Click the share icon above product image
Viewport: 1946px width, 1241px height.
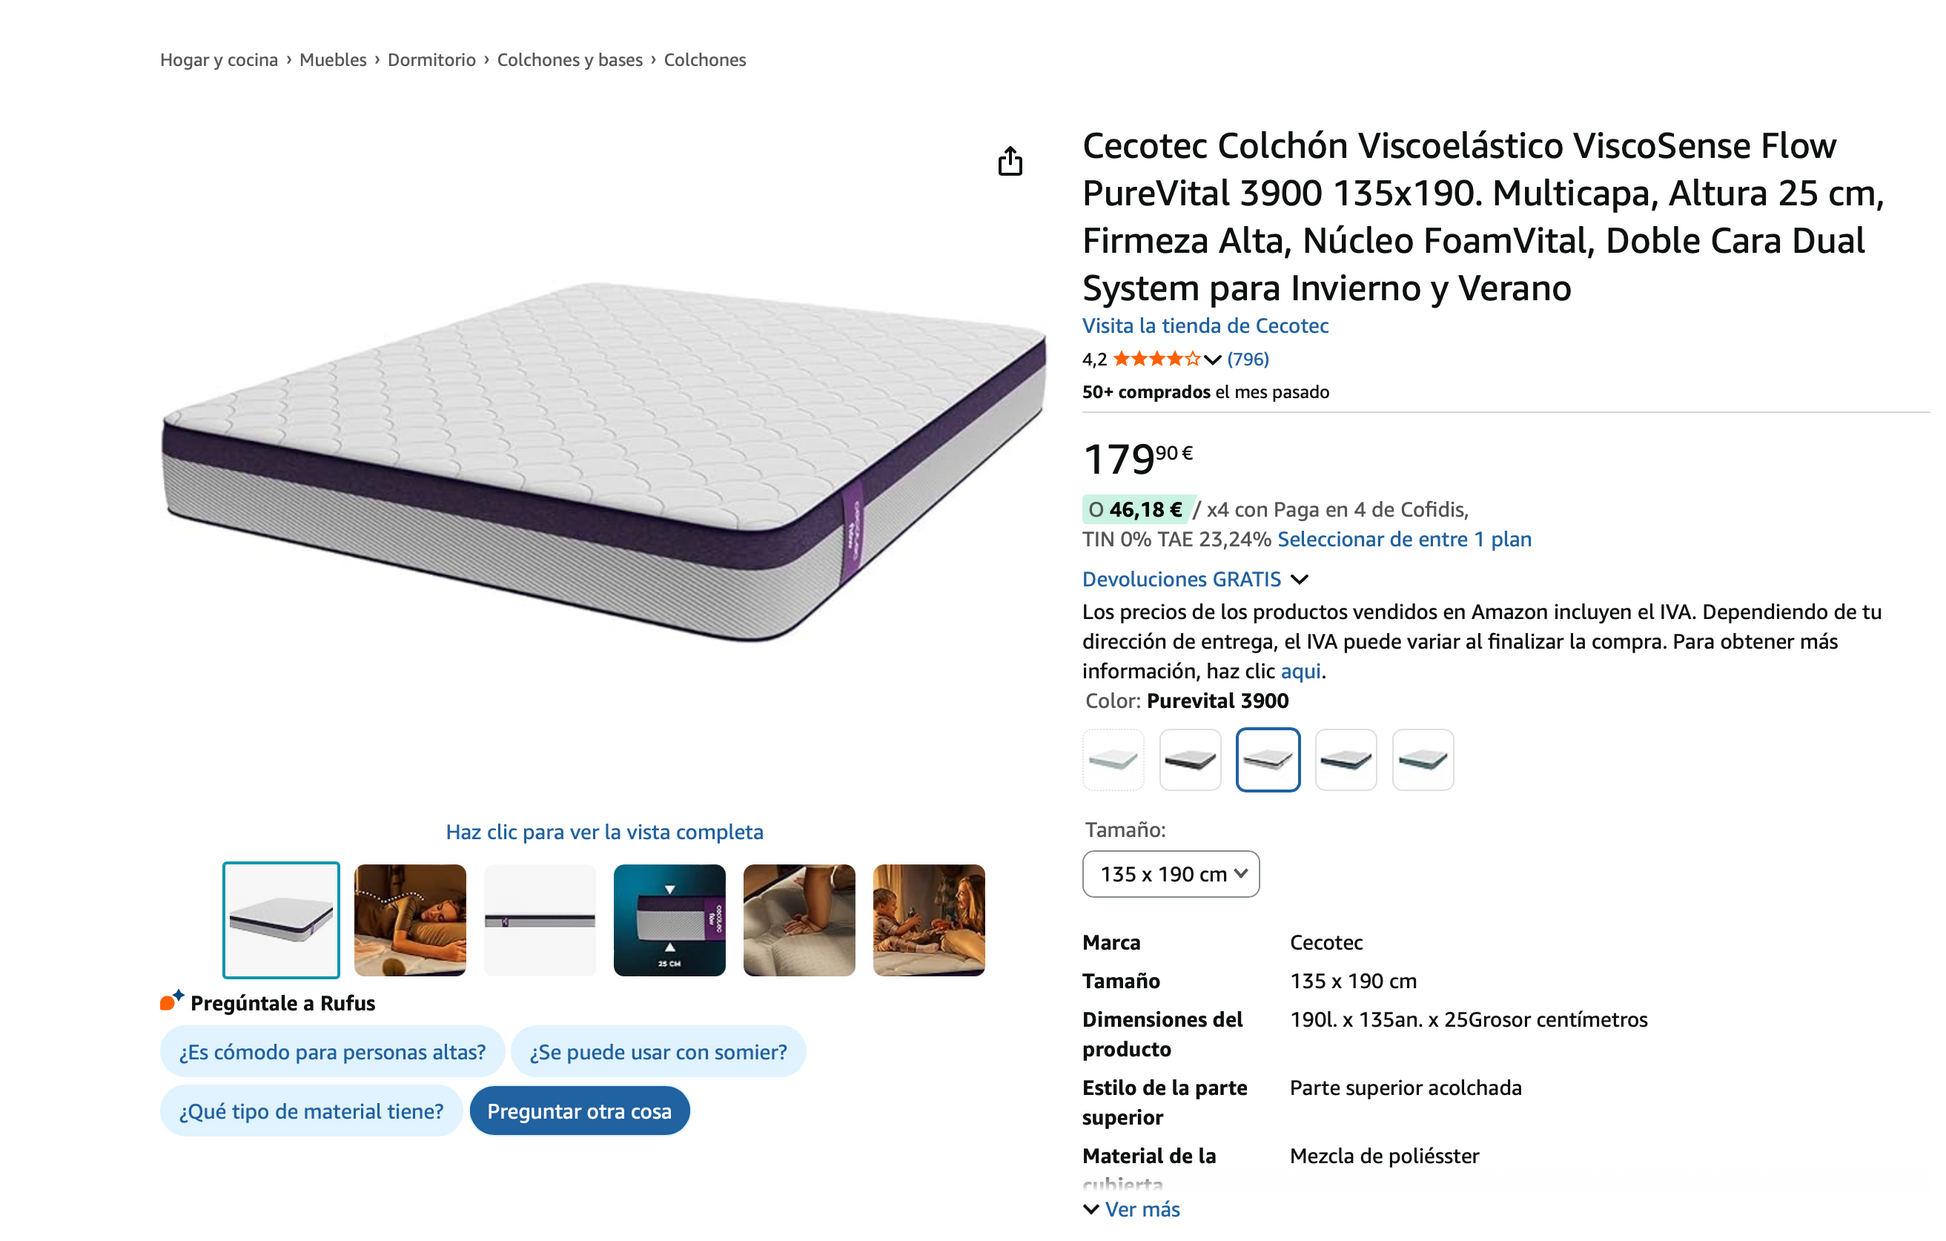1010,161
